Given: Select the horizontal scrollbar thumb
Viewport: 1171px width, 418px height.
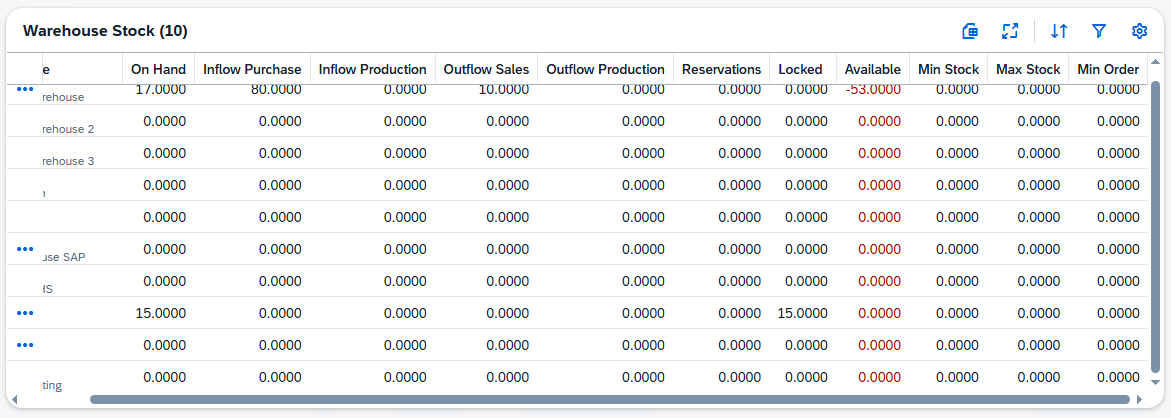Looking at the screenshot, I should (609, 399).
